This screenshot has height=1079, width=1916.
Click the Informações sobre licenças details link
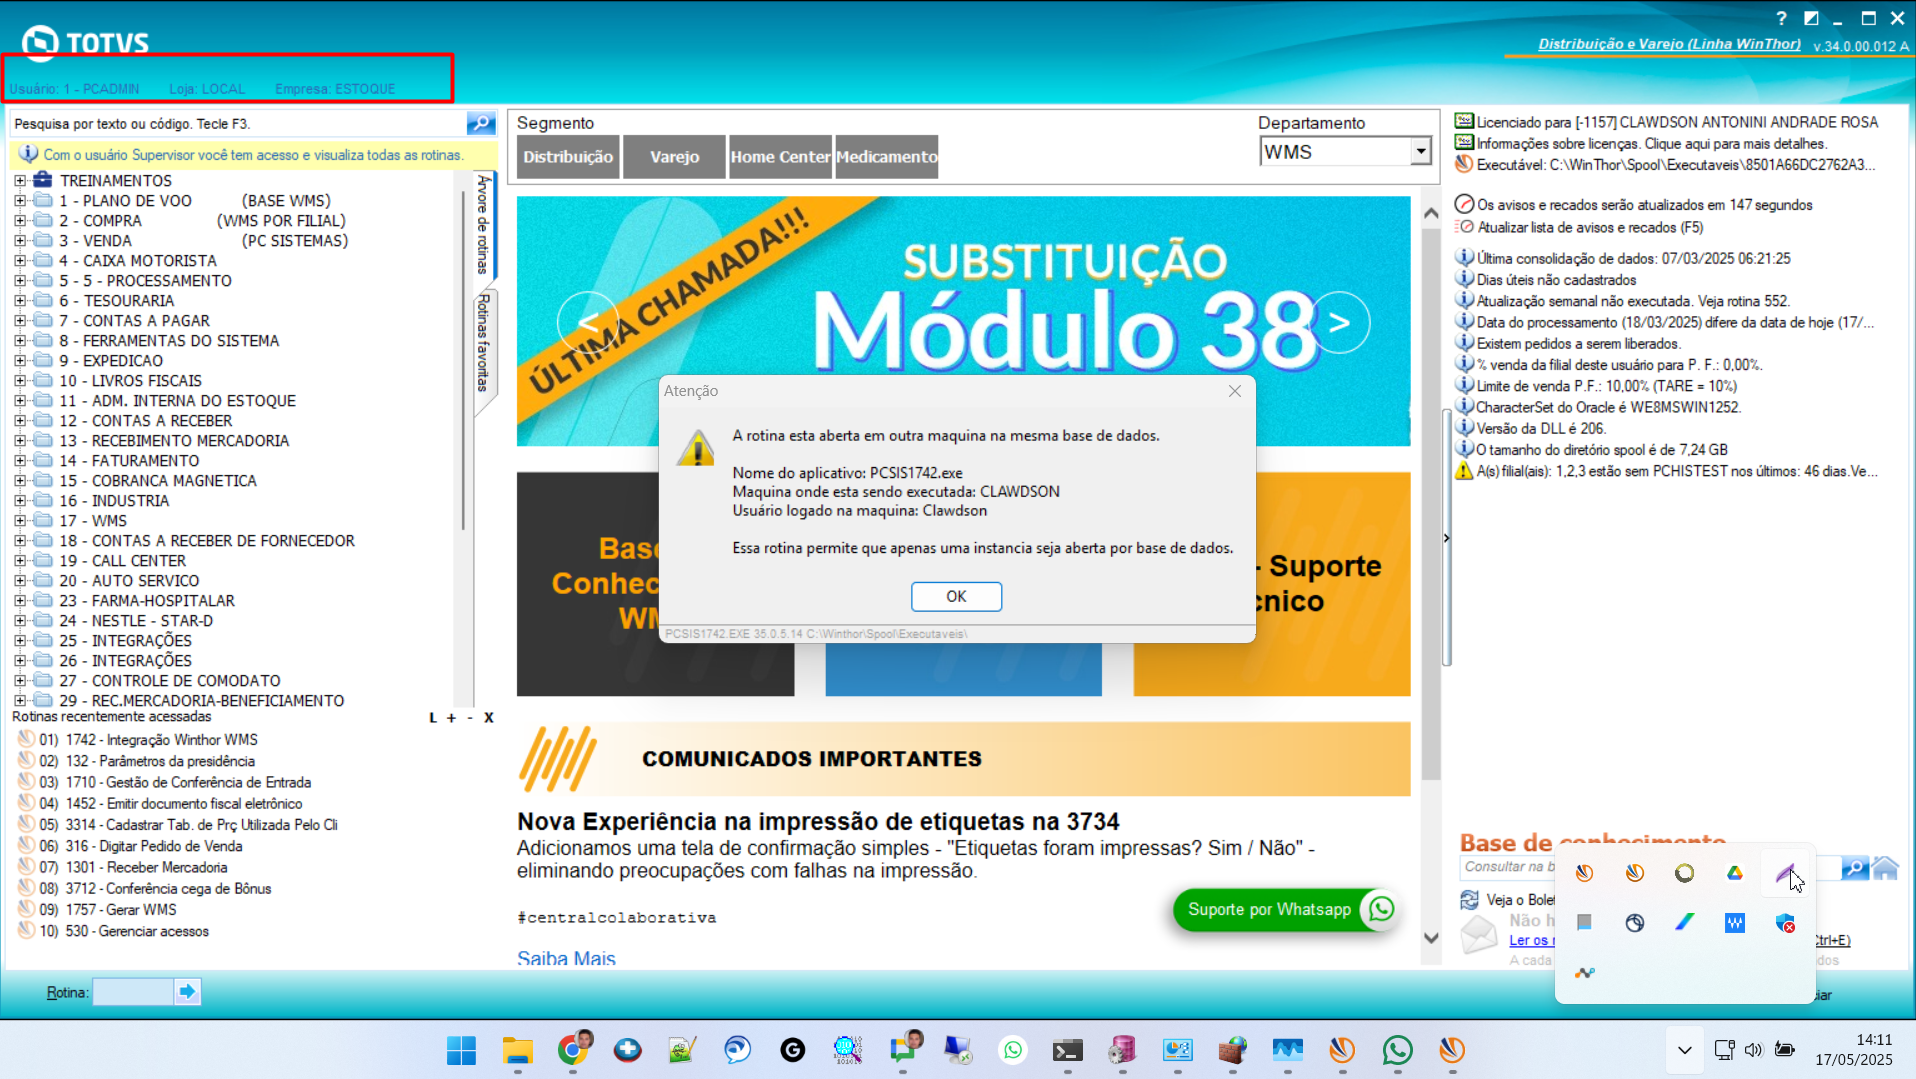1651,144
